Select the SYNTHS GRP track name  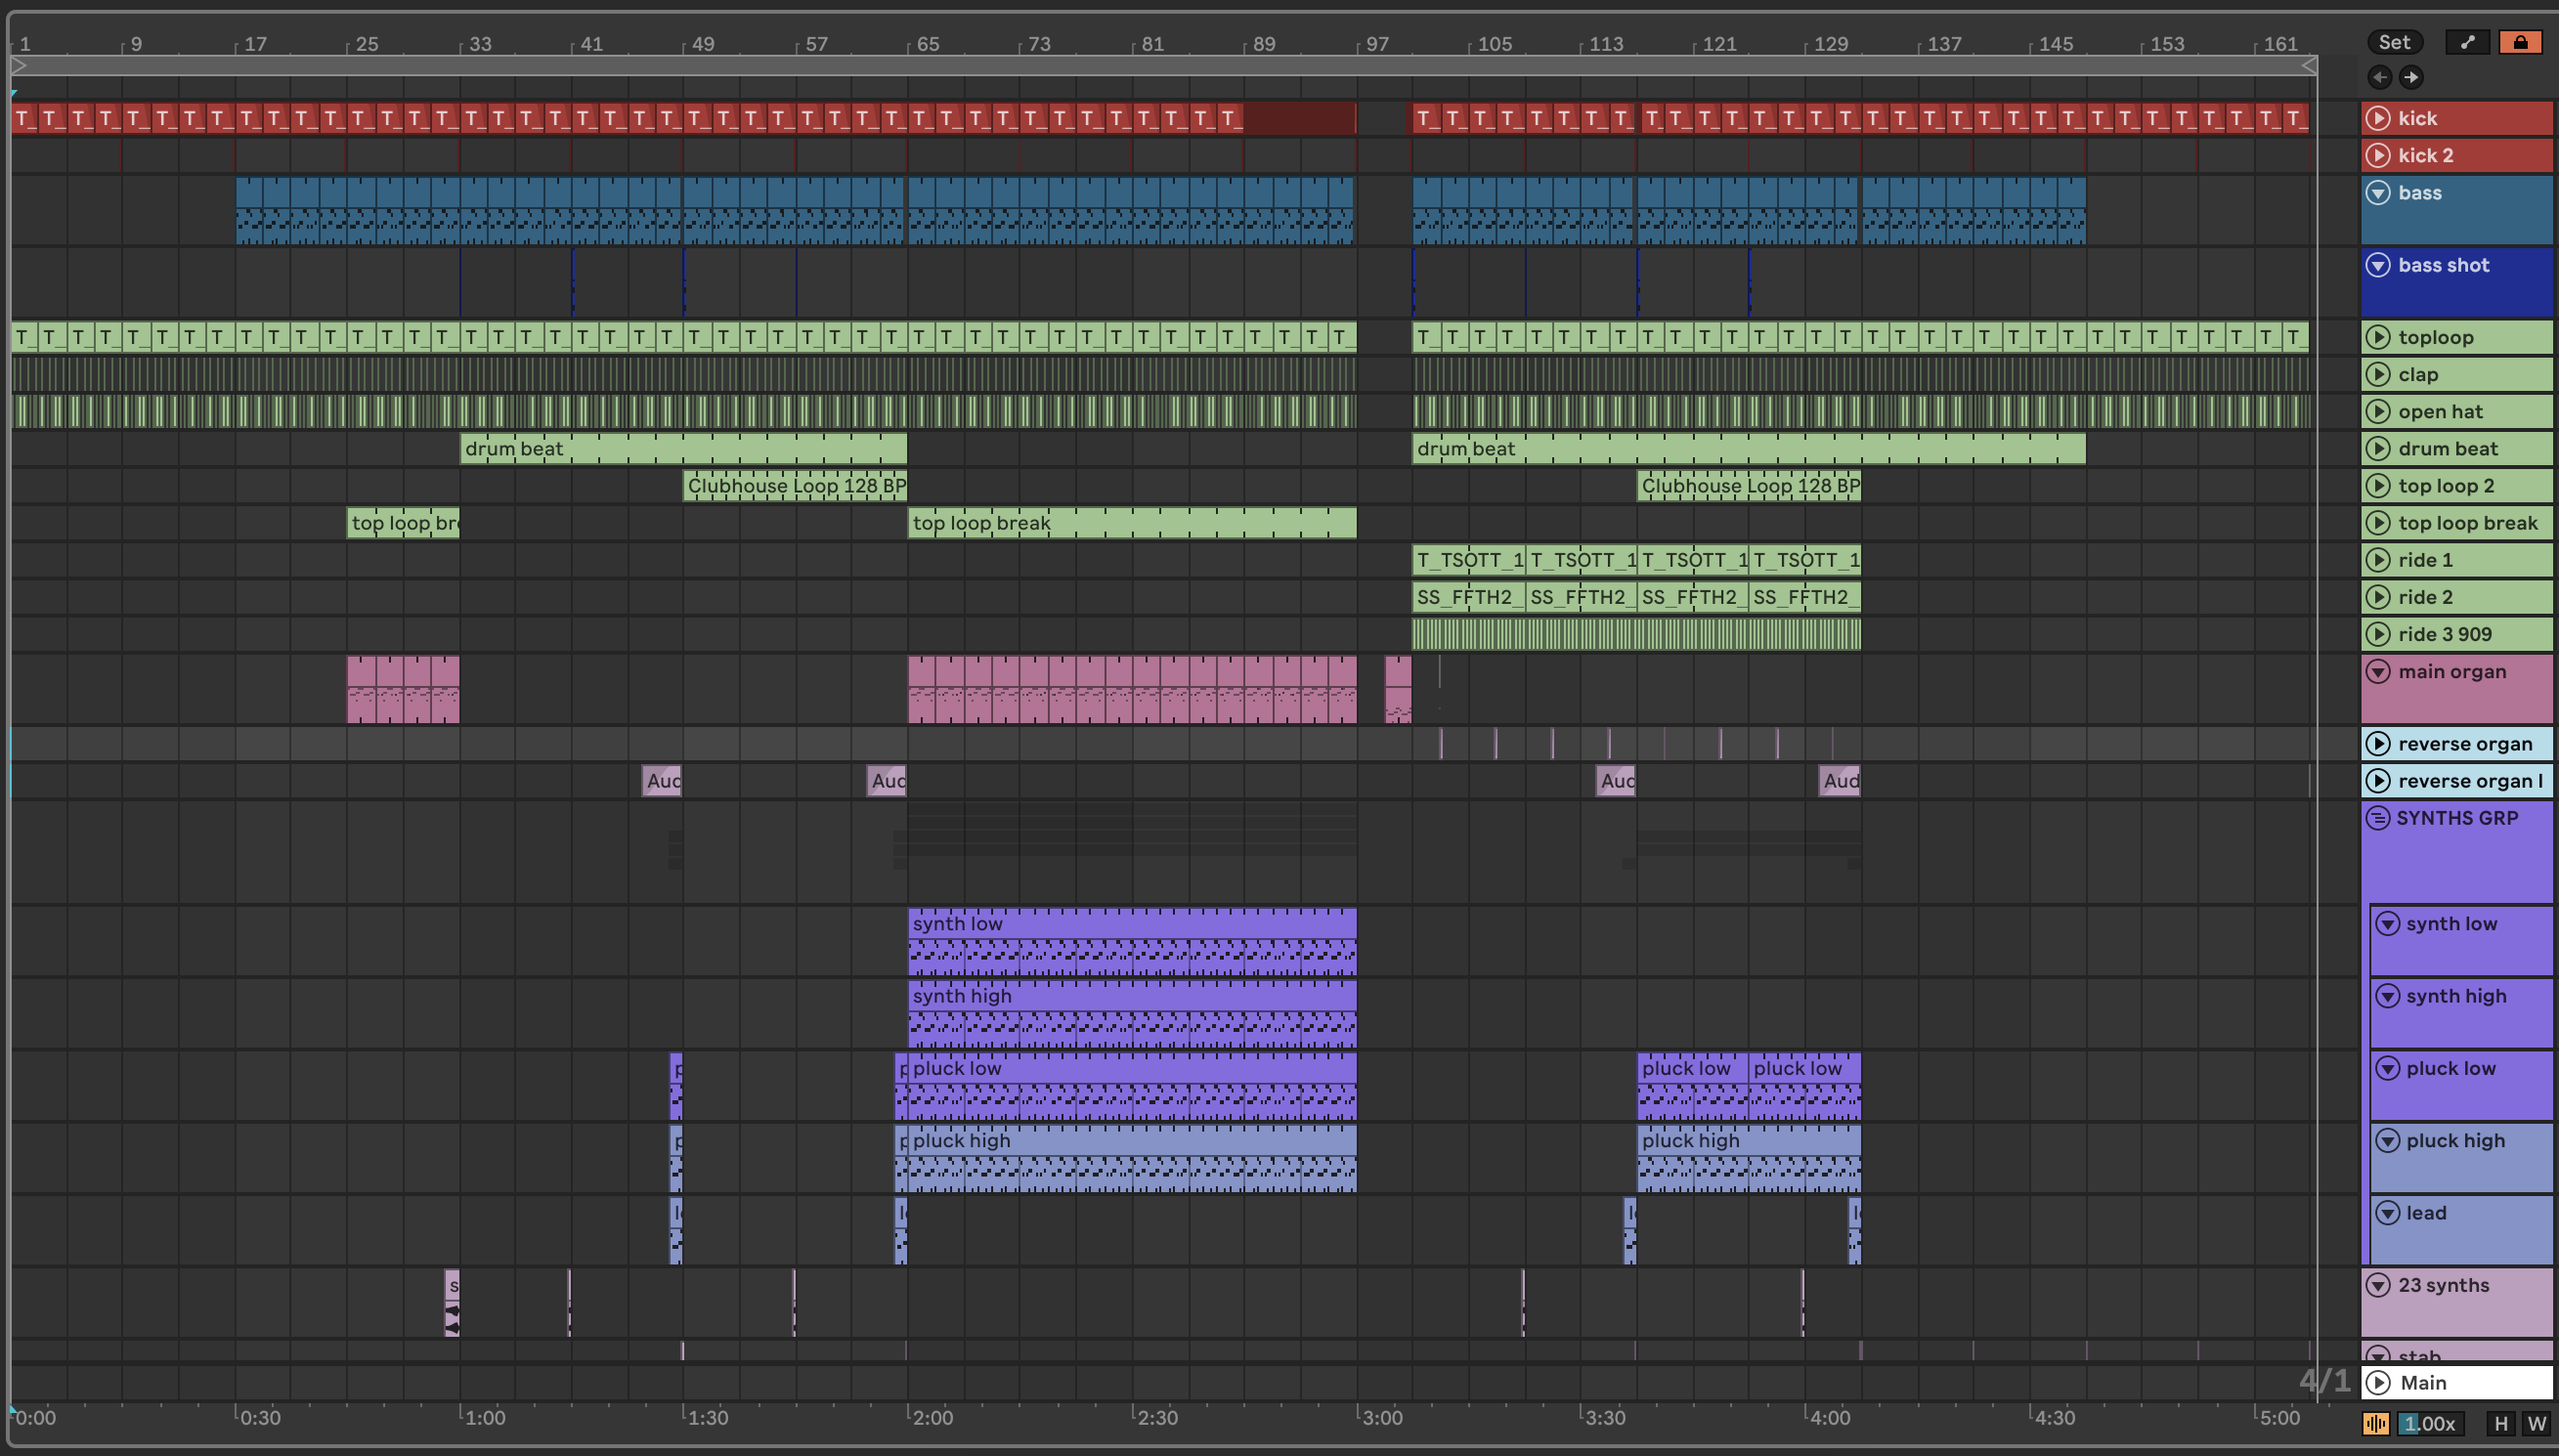click(x=2457, y=817)
